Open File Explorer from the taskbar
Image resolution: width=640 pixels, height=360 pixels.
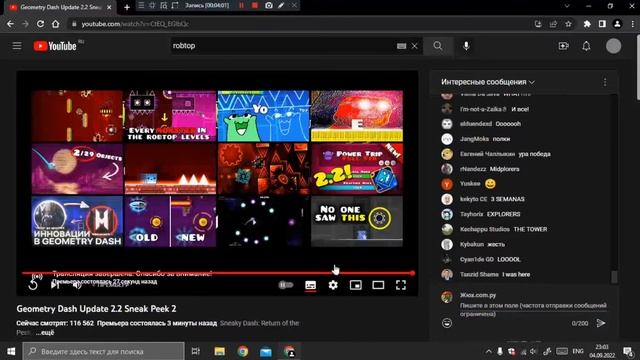click(220, 351)
